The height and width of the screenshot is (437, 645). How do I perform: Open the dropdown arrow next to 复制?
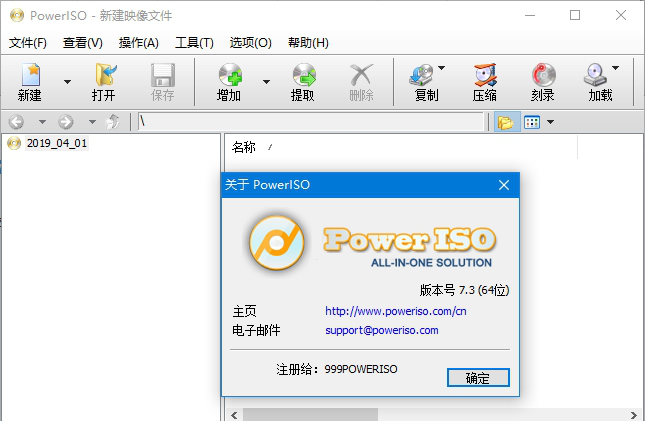click(x=441, y=68)
